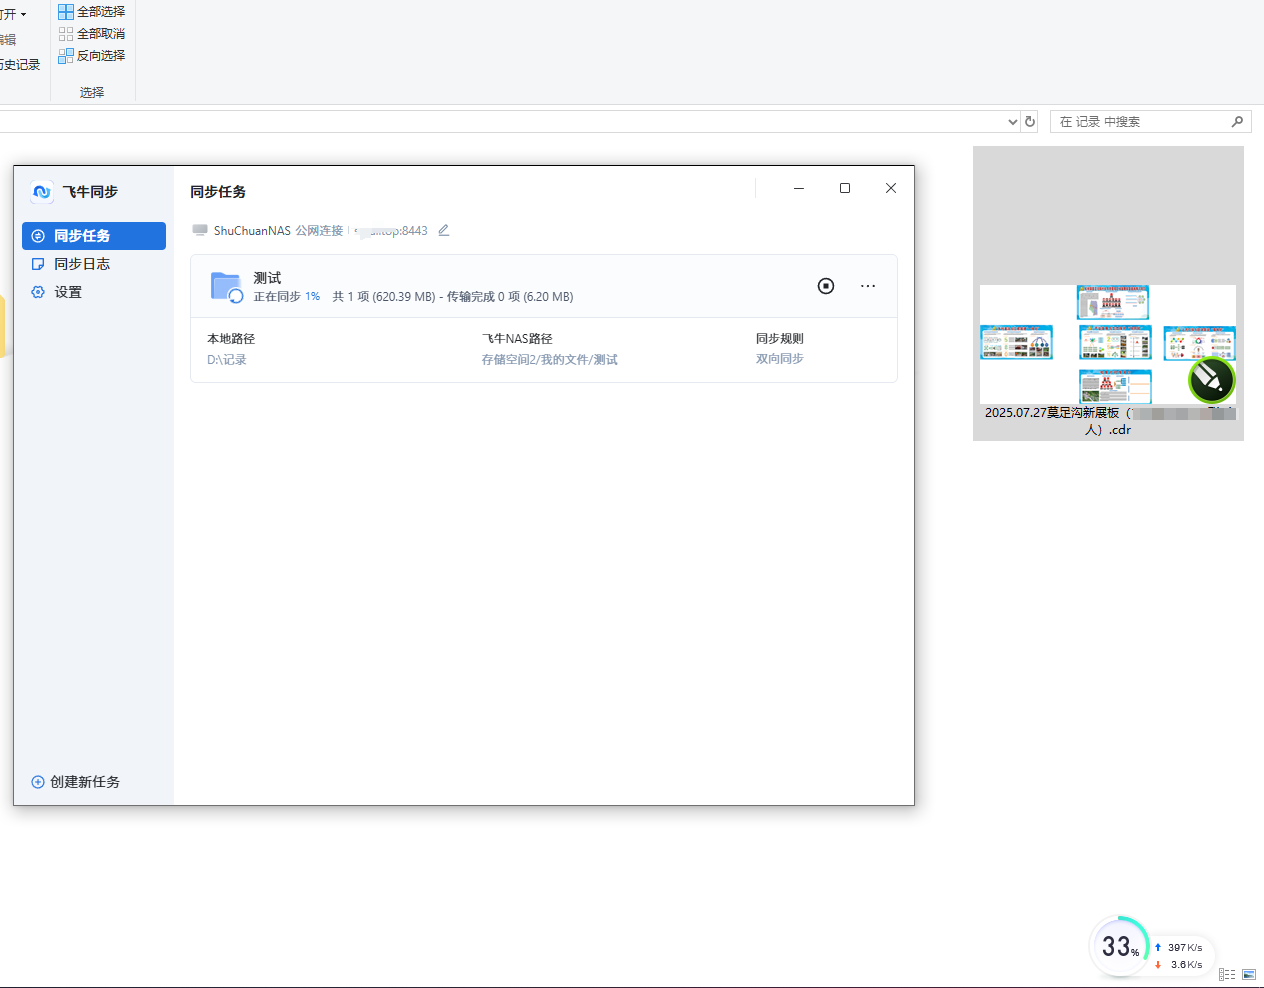Click the 飞牛同步 app logo

(x=42, y=192)
